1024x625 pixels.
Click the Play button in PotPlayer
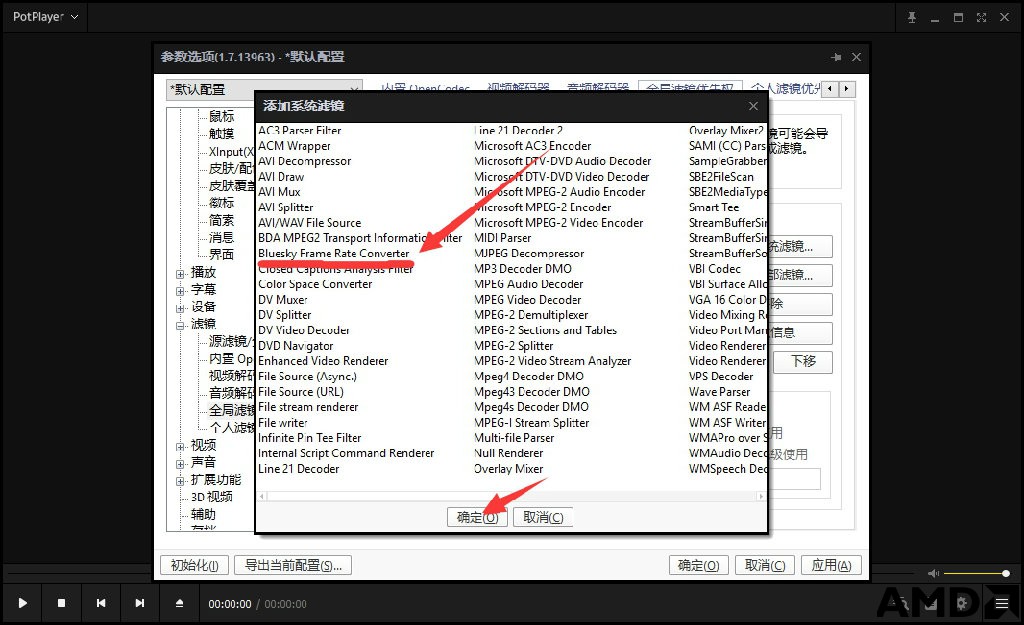tap(23, 603)
